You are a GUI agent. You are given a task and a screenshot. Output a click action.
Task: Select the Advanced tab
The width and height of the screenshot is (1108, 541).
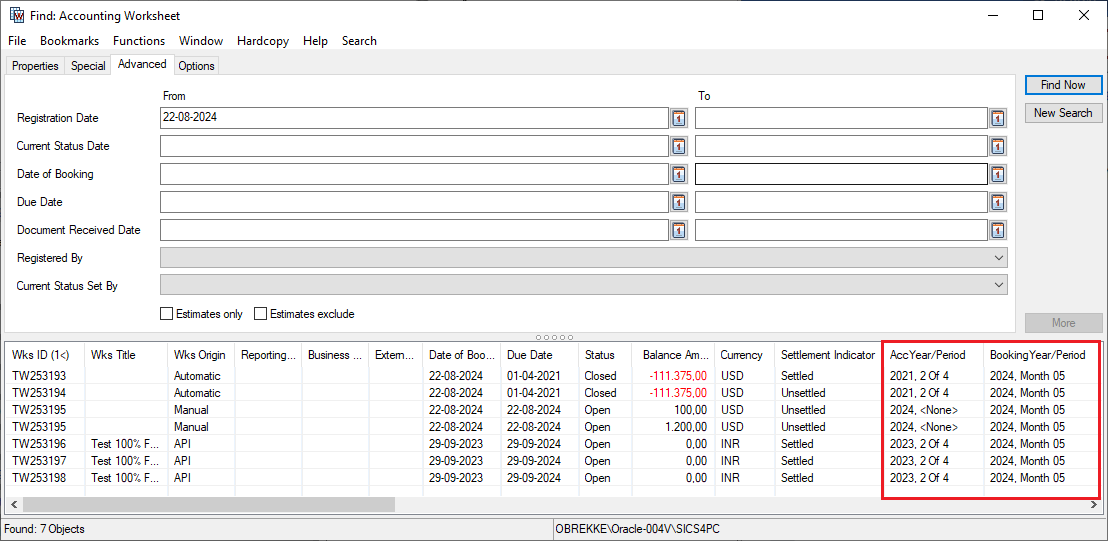point(142,64)
